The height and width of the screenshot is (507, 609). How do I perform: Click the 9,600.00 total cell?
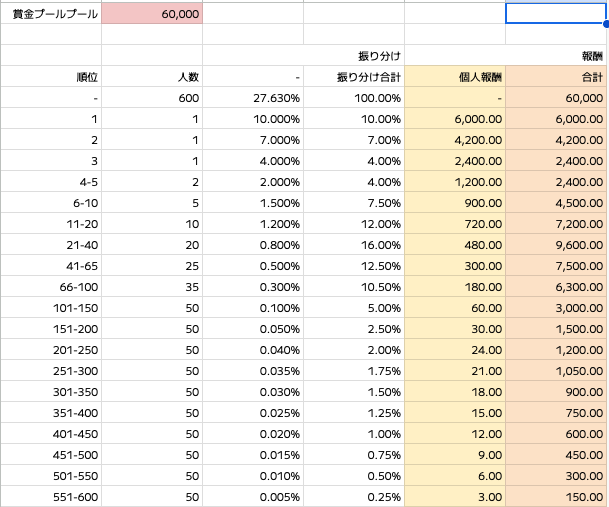click(556, 244)
